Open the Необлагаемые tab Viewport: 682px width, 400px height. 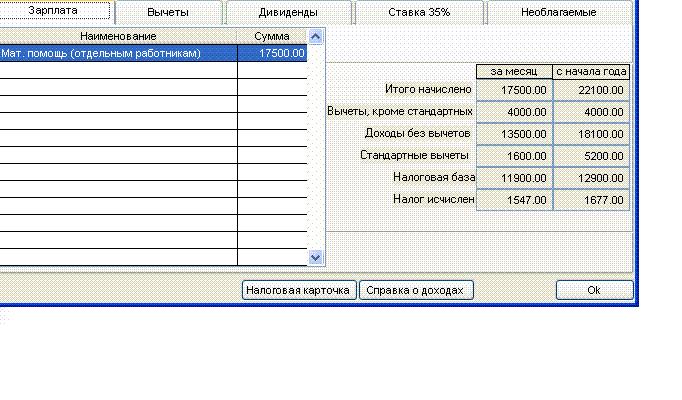559,13
